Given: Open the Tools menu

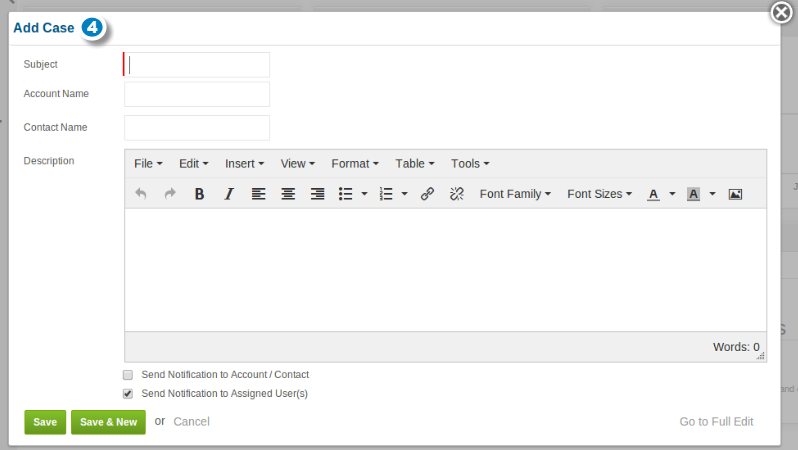Looking at the screenshot, I should tap(470, 164).
